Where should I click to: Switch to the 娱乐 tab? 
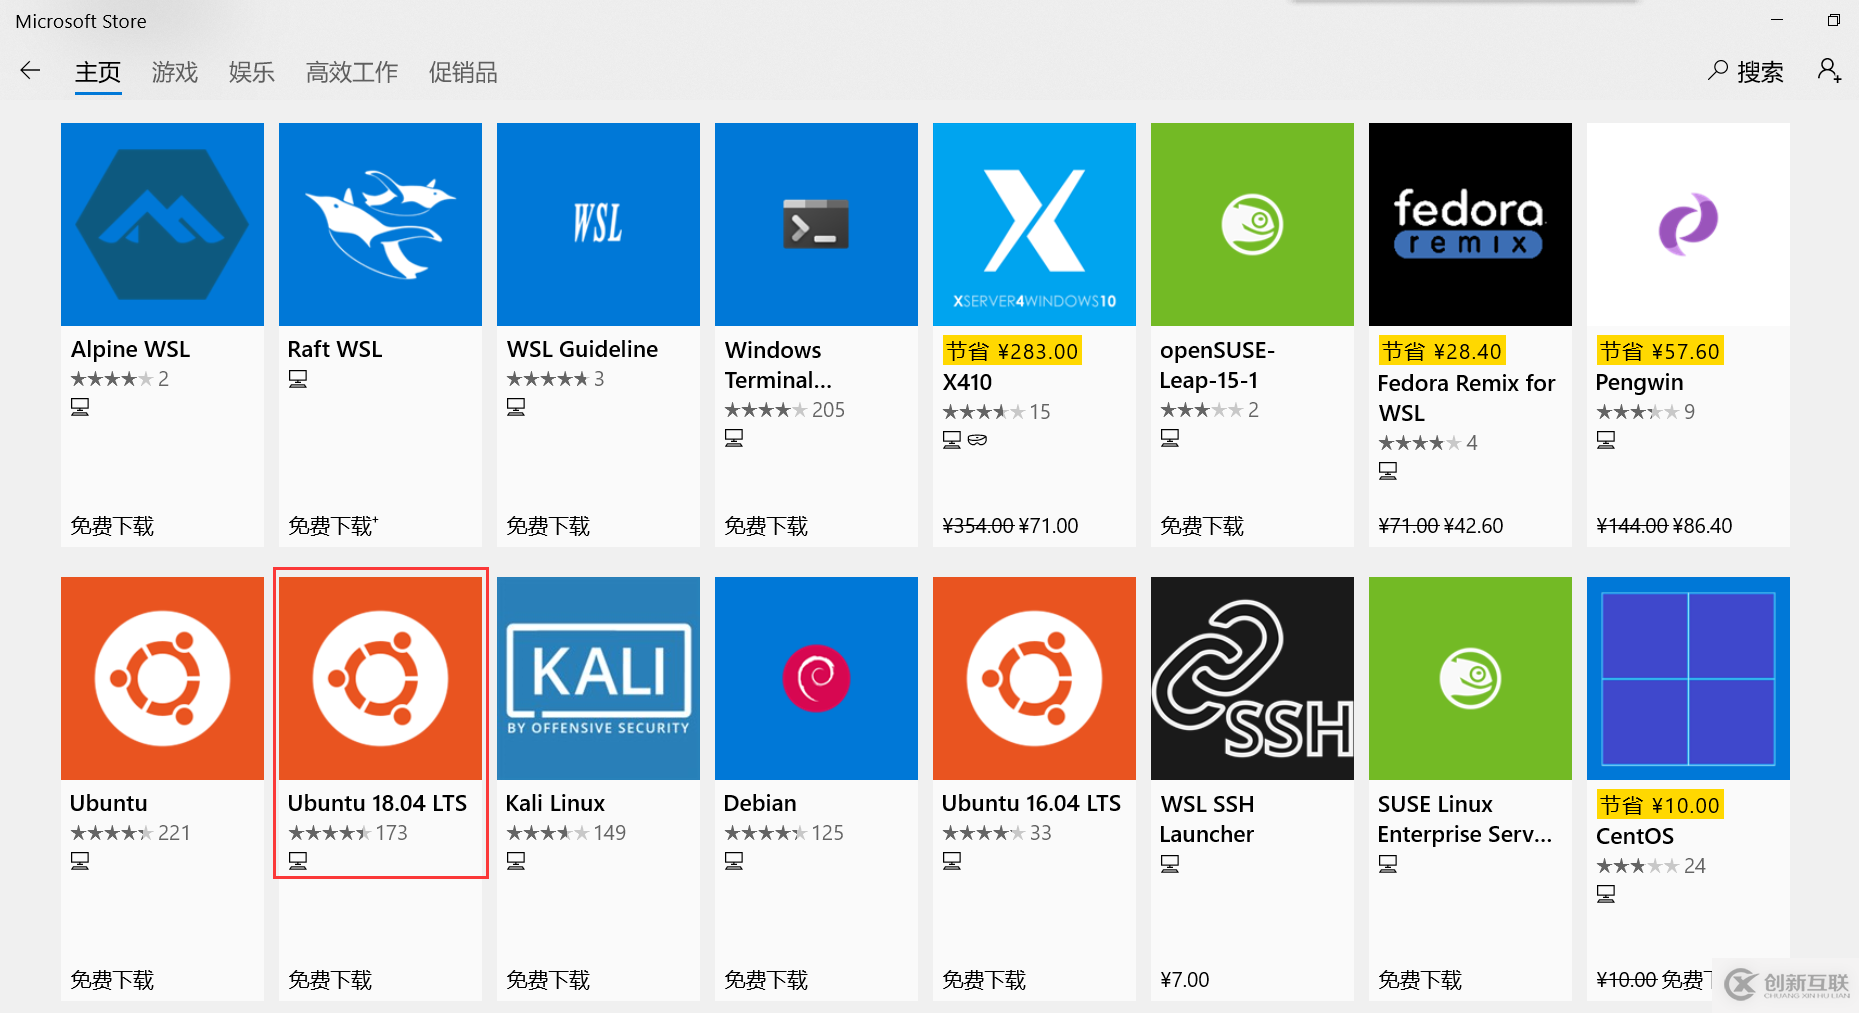[x=252, y=72]
